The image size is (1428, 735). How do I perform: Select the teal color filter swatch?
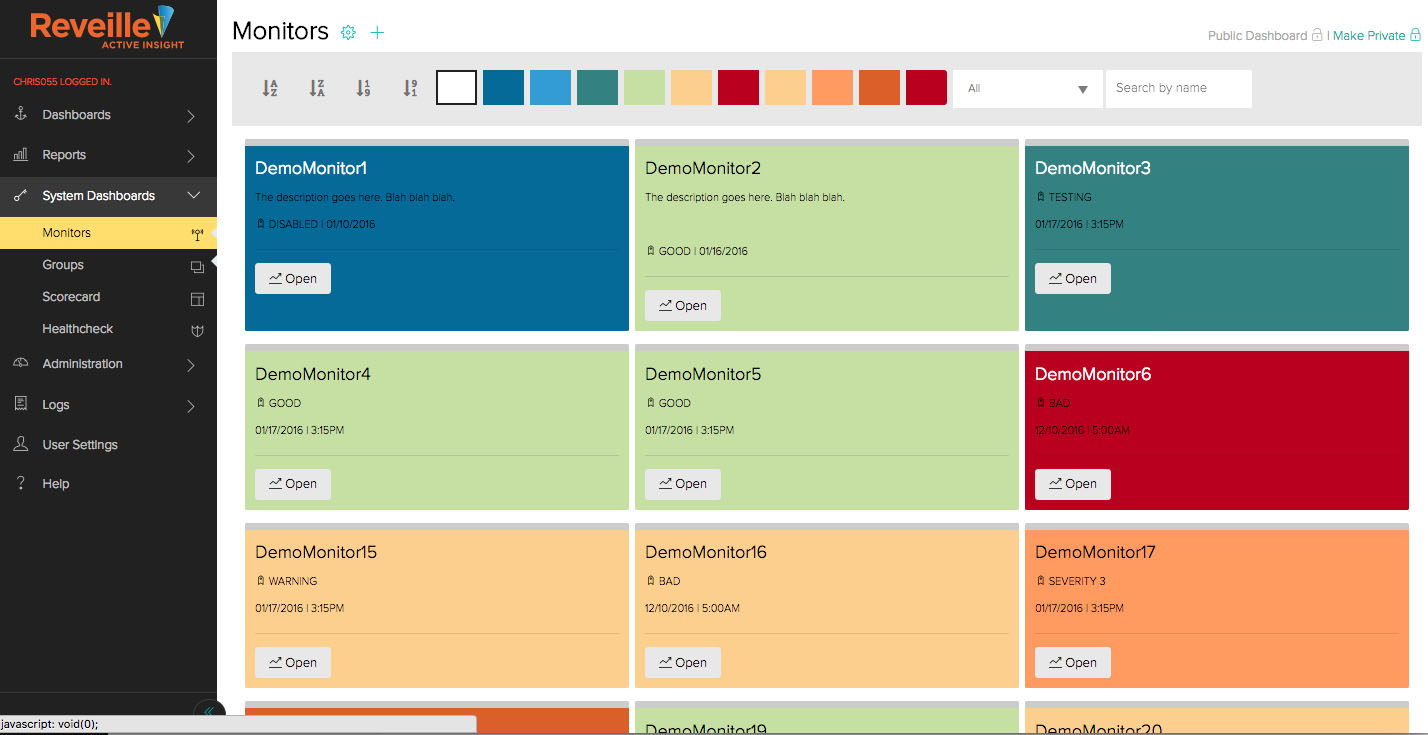[598, 88]
